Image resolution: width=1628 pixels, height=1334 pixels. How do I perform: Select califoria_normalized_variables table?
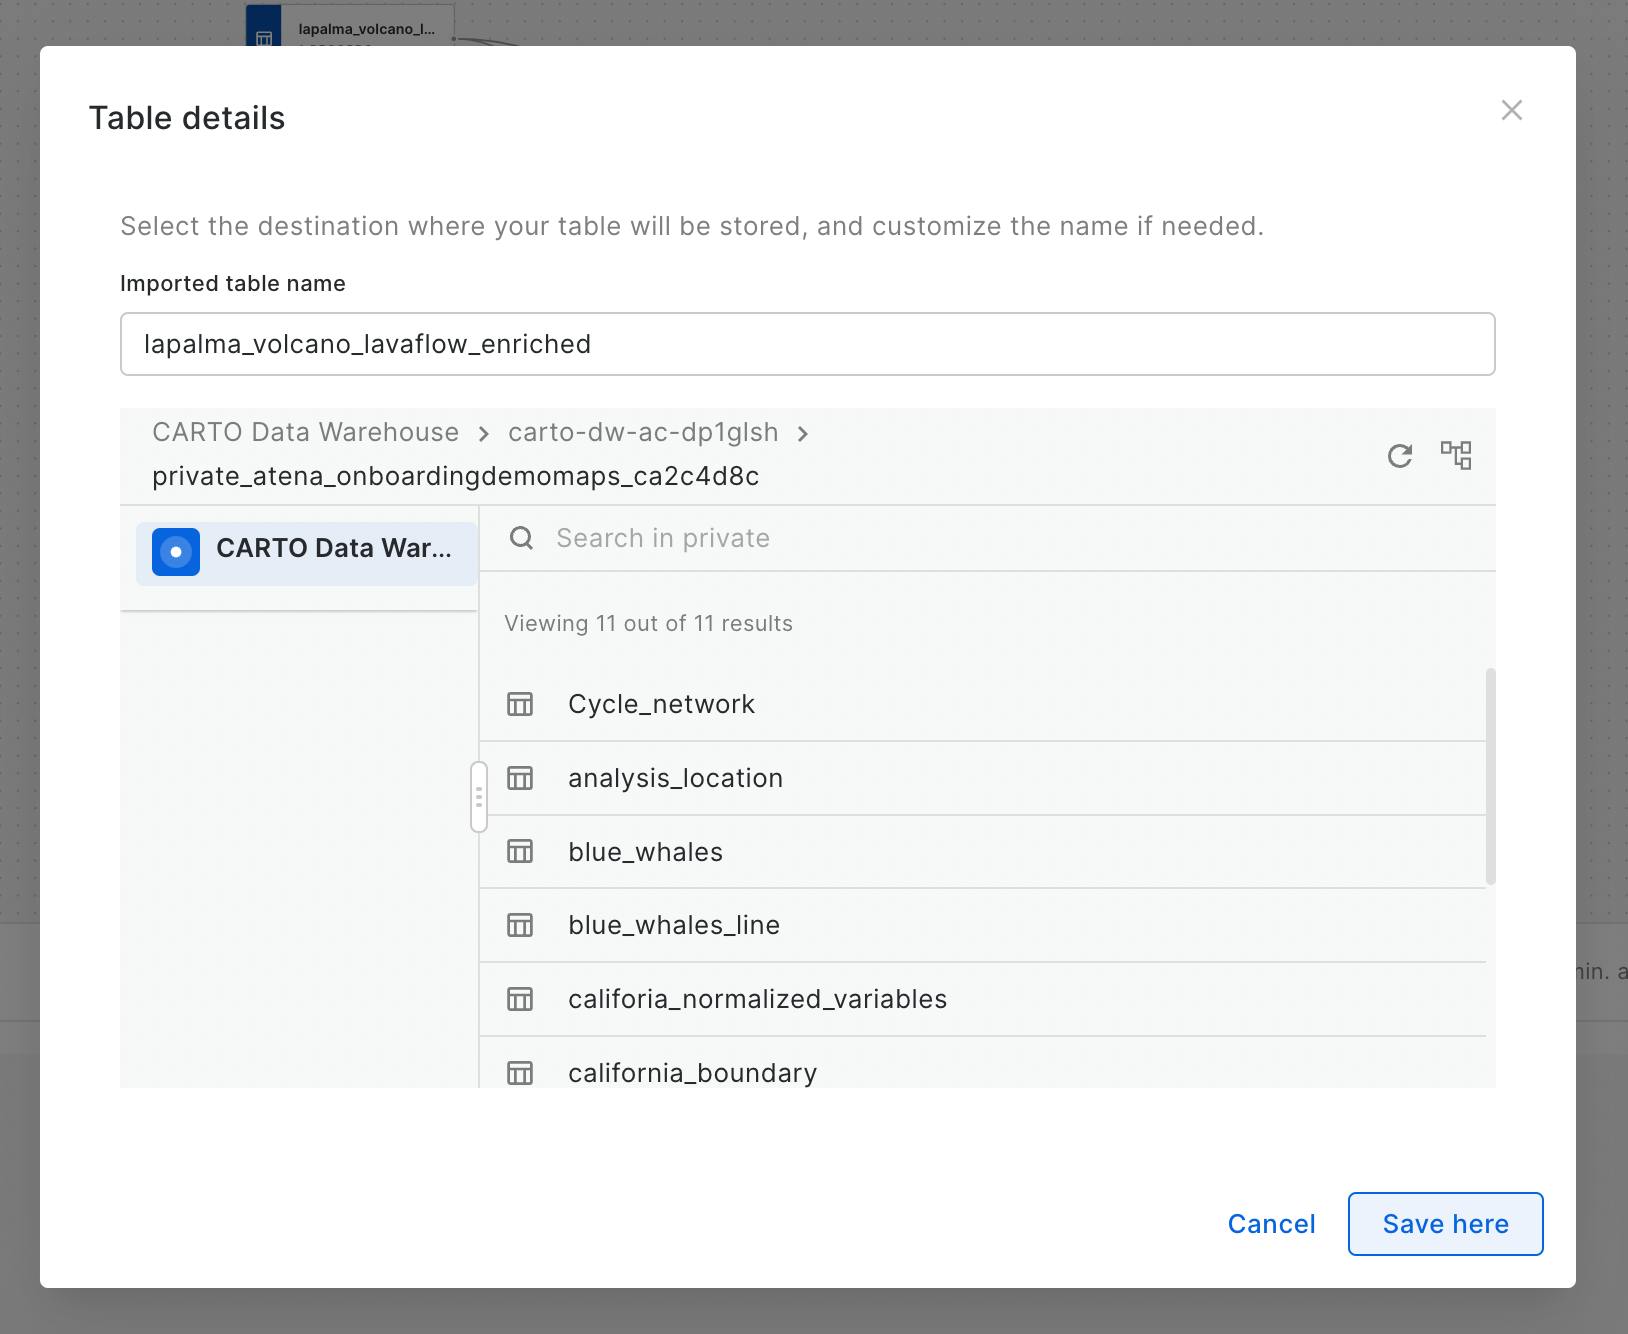(983, 999)
